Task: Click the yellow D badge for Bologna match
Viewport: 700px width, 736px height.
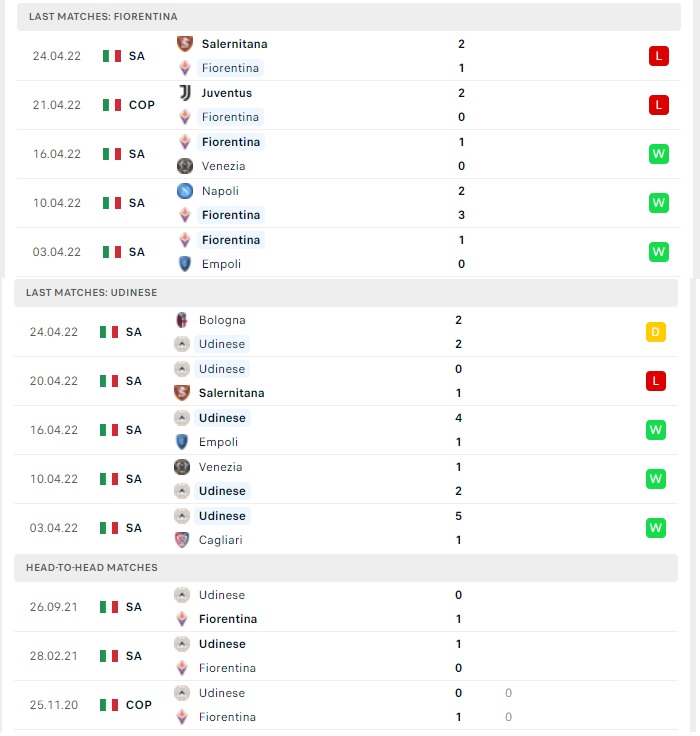Action: (x=656, y=332)
